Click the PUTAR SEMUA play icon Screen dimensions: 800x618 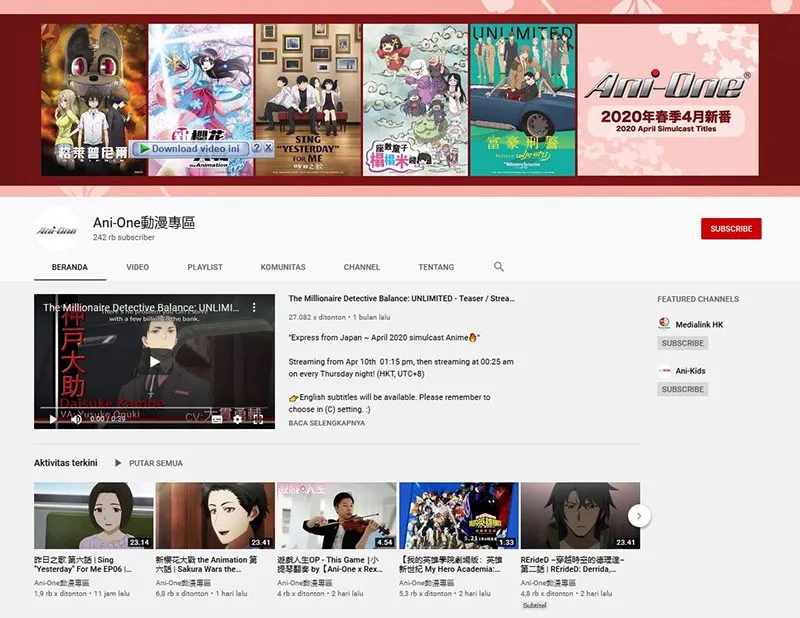119,463
